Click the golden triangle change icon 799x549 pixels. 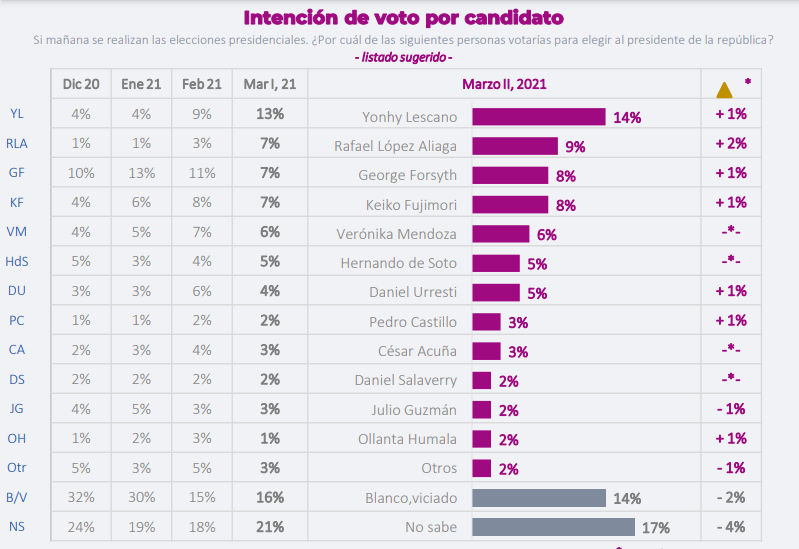724,90
